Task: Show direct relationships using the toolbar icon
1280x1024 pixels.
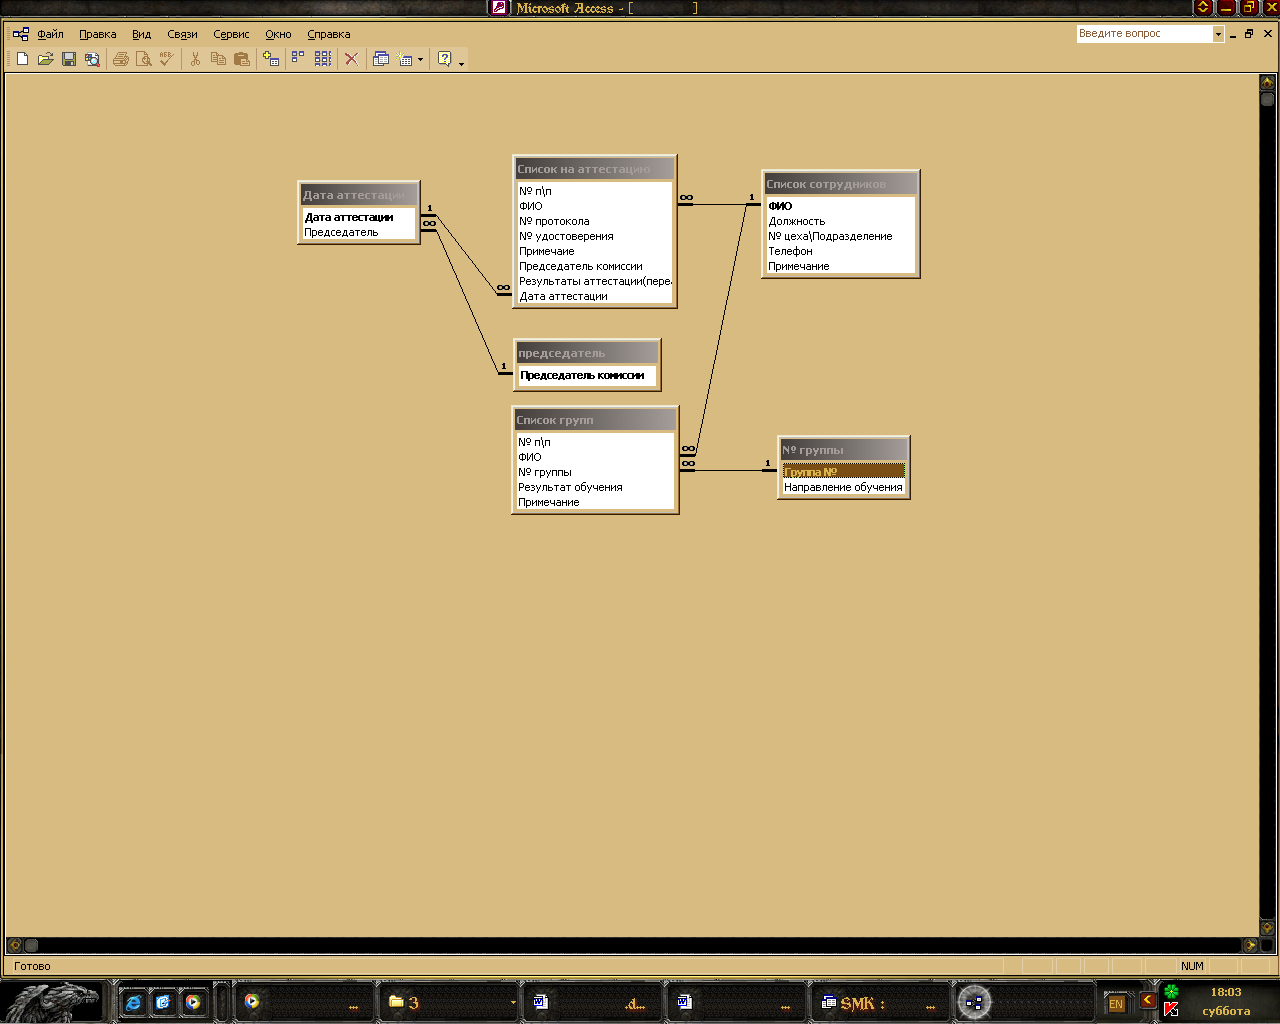Action: coord(298,60)
